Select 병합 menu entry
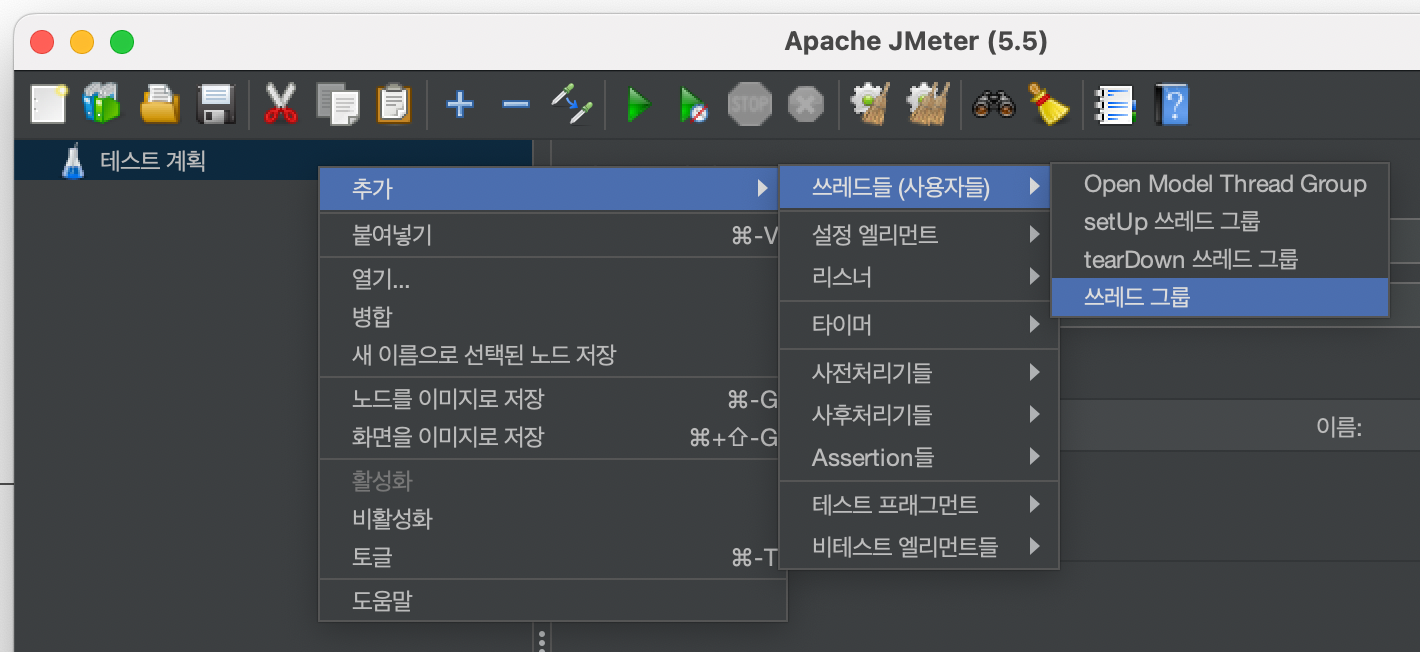1420x652 pixels. coord(548,318)
